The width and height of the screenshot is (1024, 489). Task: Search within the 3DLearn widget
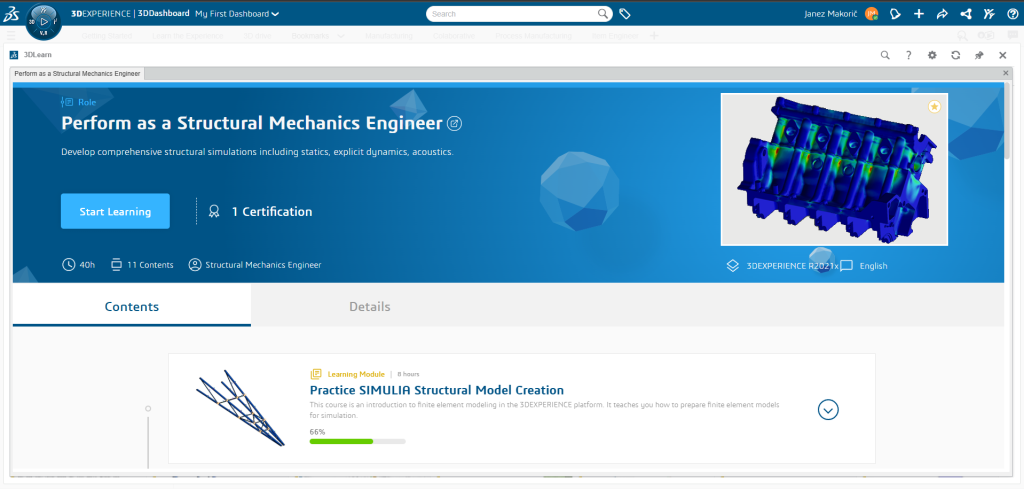pyautogui.click(x=885, y=55)
